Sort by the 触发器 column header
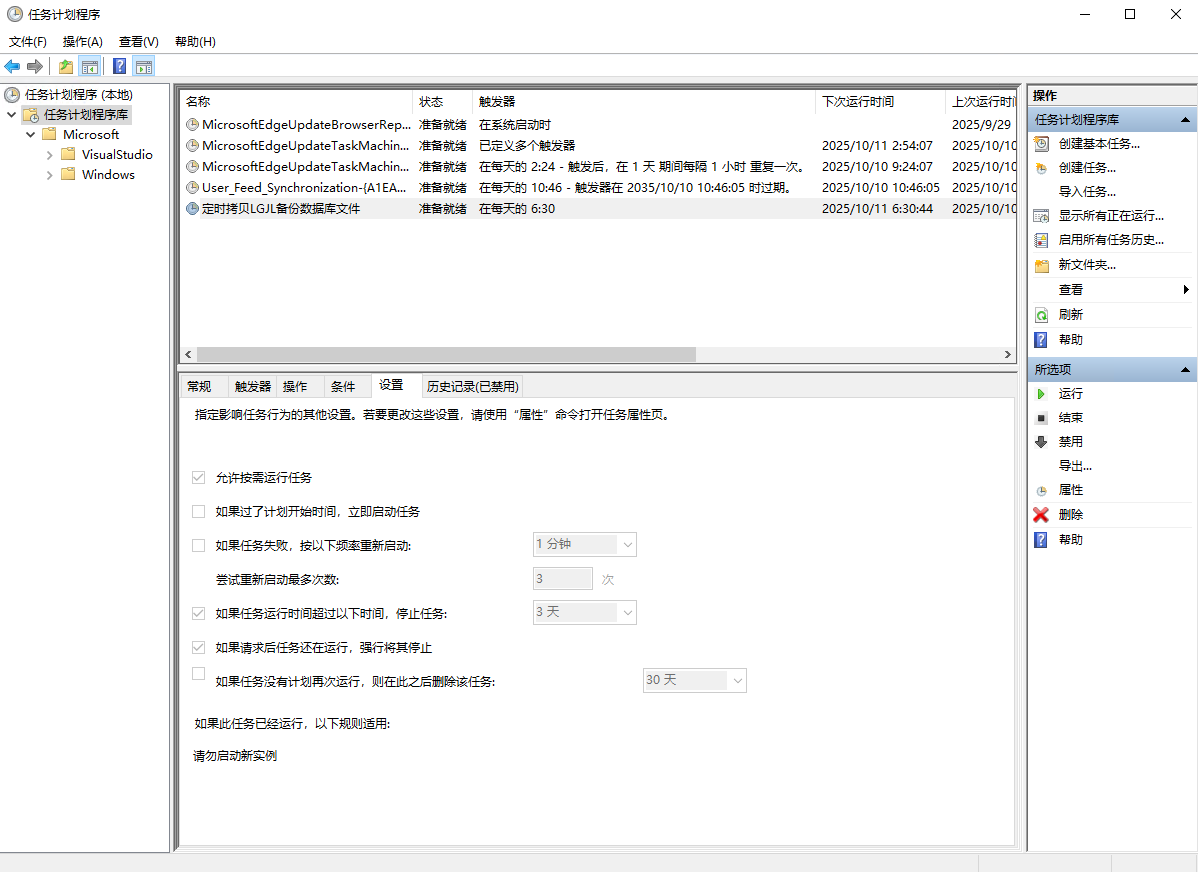The height and width of the screenshot is (872, 1198). click(x=644, y=102)
